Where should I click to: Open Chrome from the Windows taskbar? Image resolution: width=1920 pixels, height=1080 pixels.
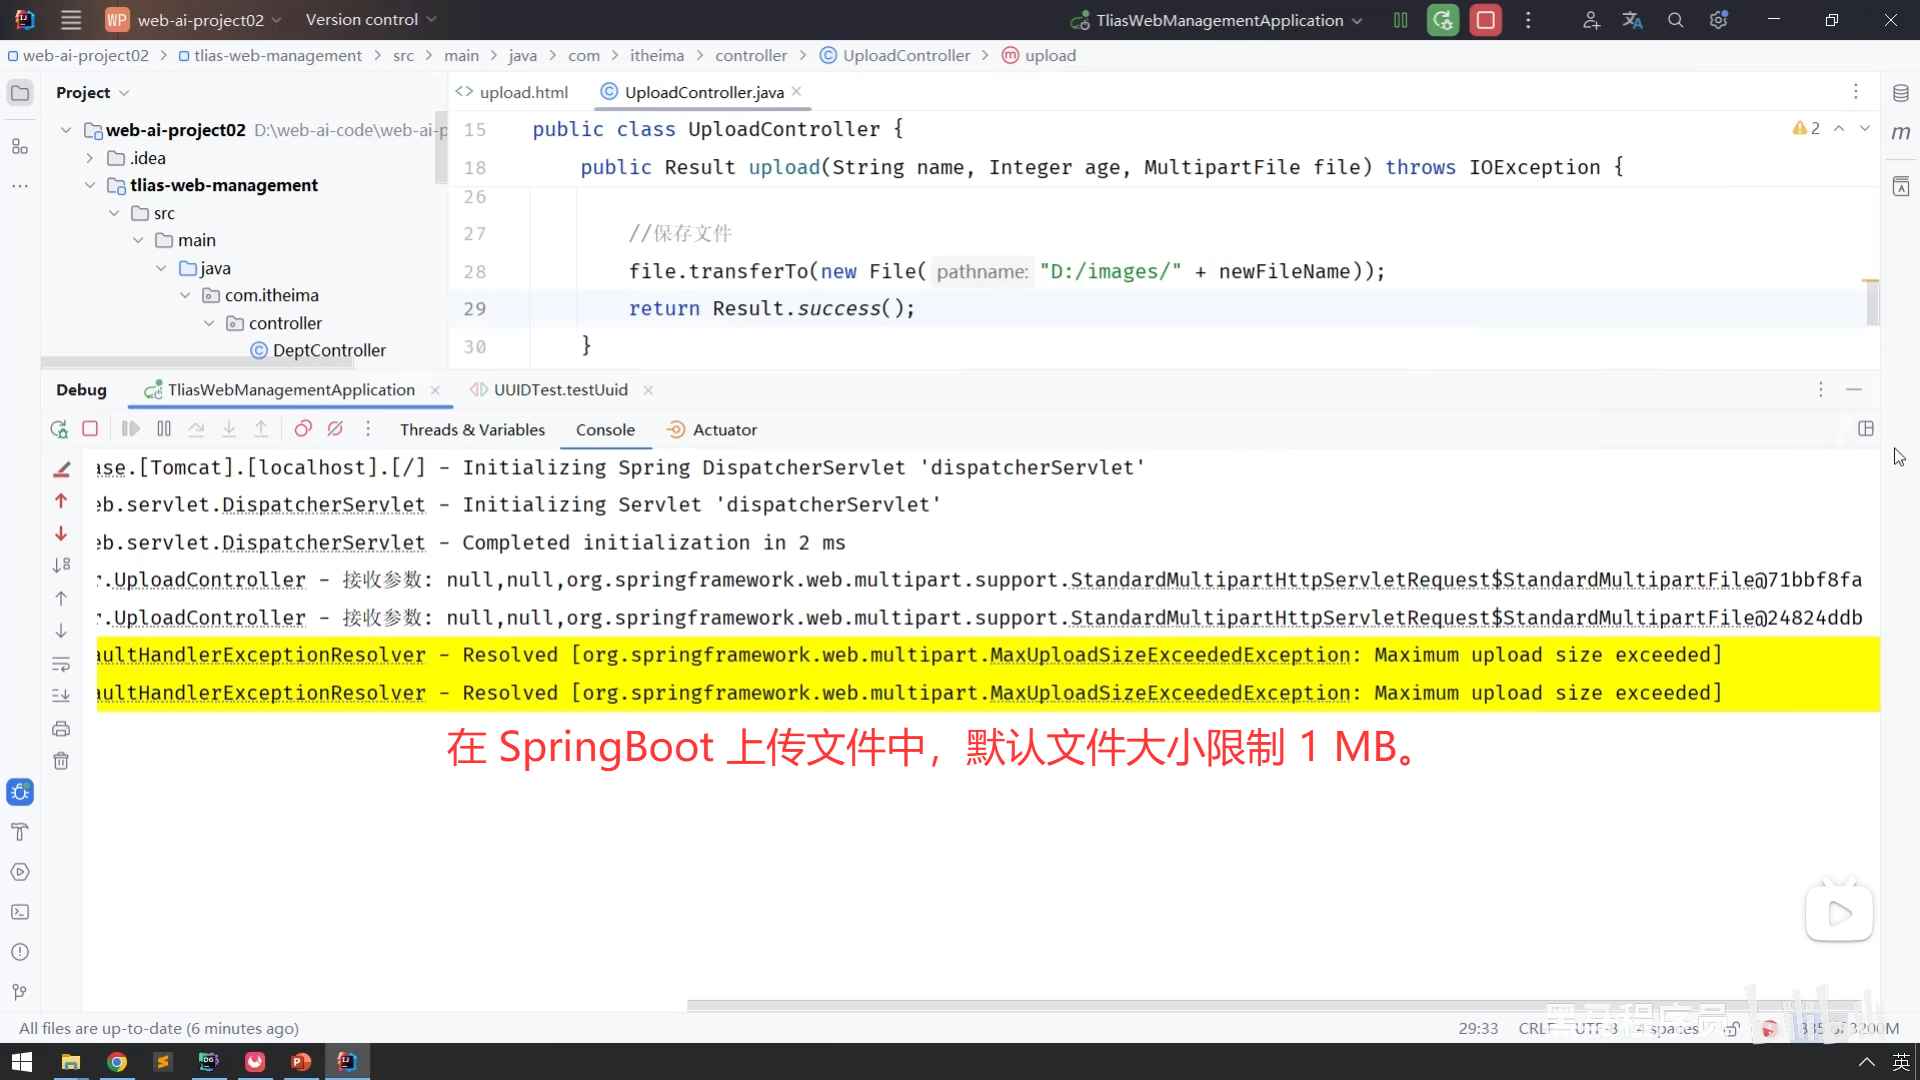pyautogui.click(x=117, y=1062)
